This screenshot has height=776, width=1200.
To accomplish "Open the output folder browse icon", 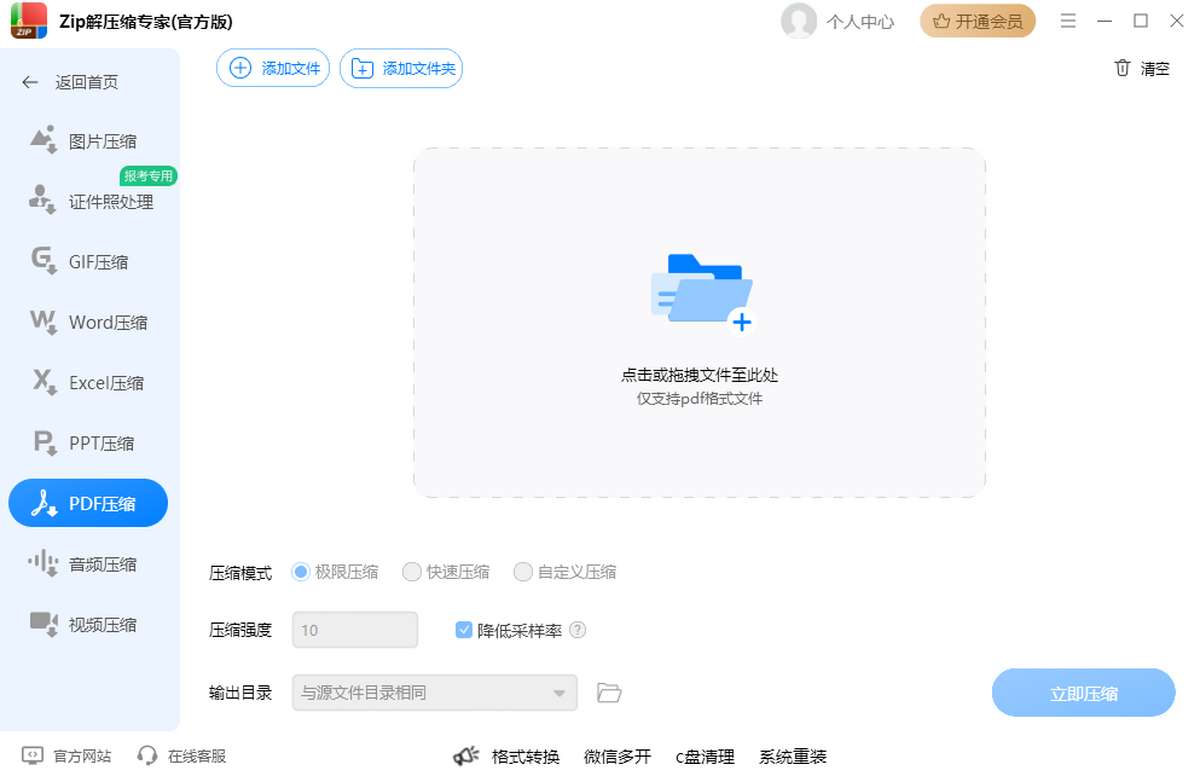I will [x=609, y=692].
